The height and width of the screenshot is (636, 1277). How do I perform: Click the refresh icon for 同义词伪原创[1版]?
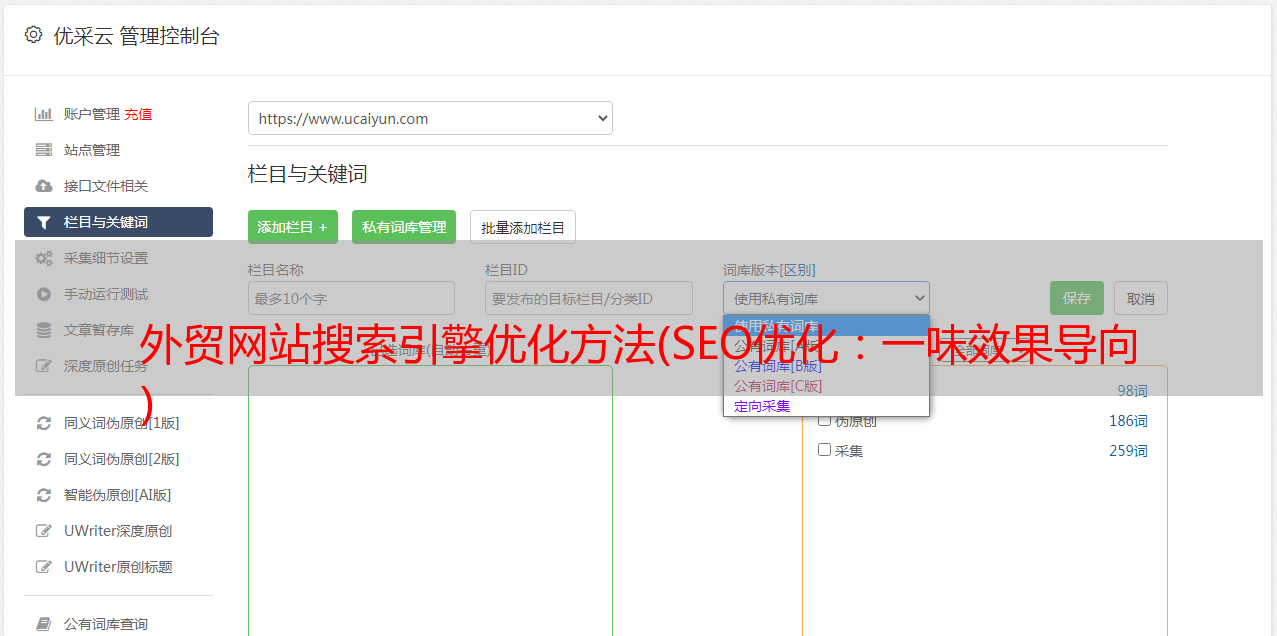point(43,423)
